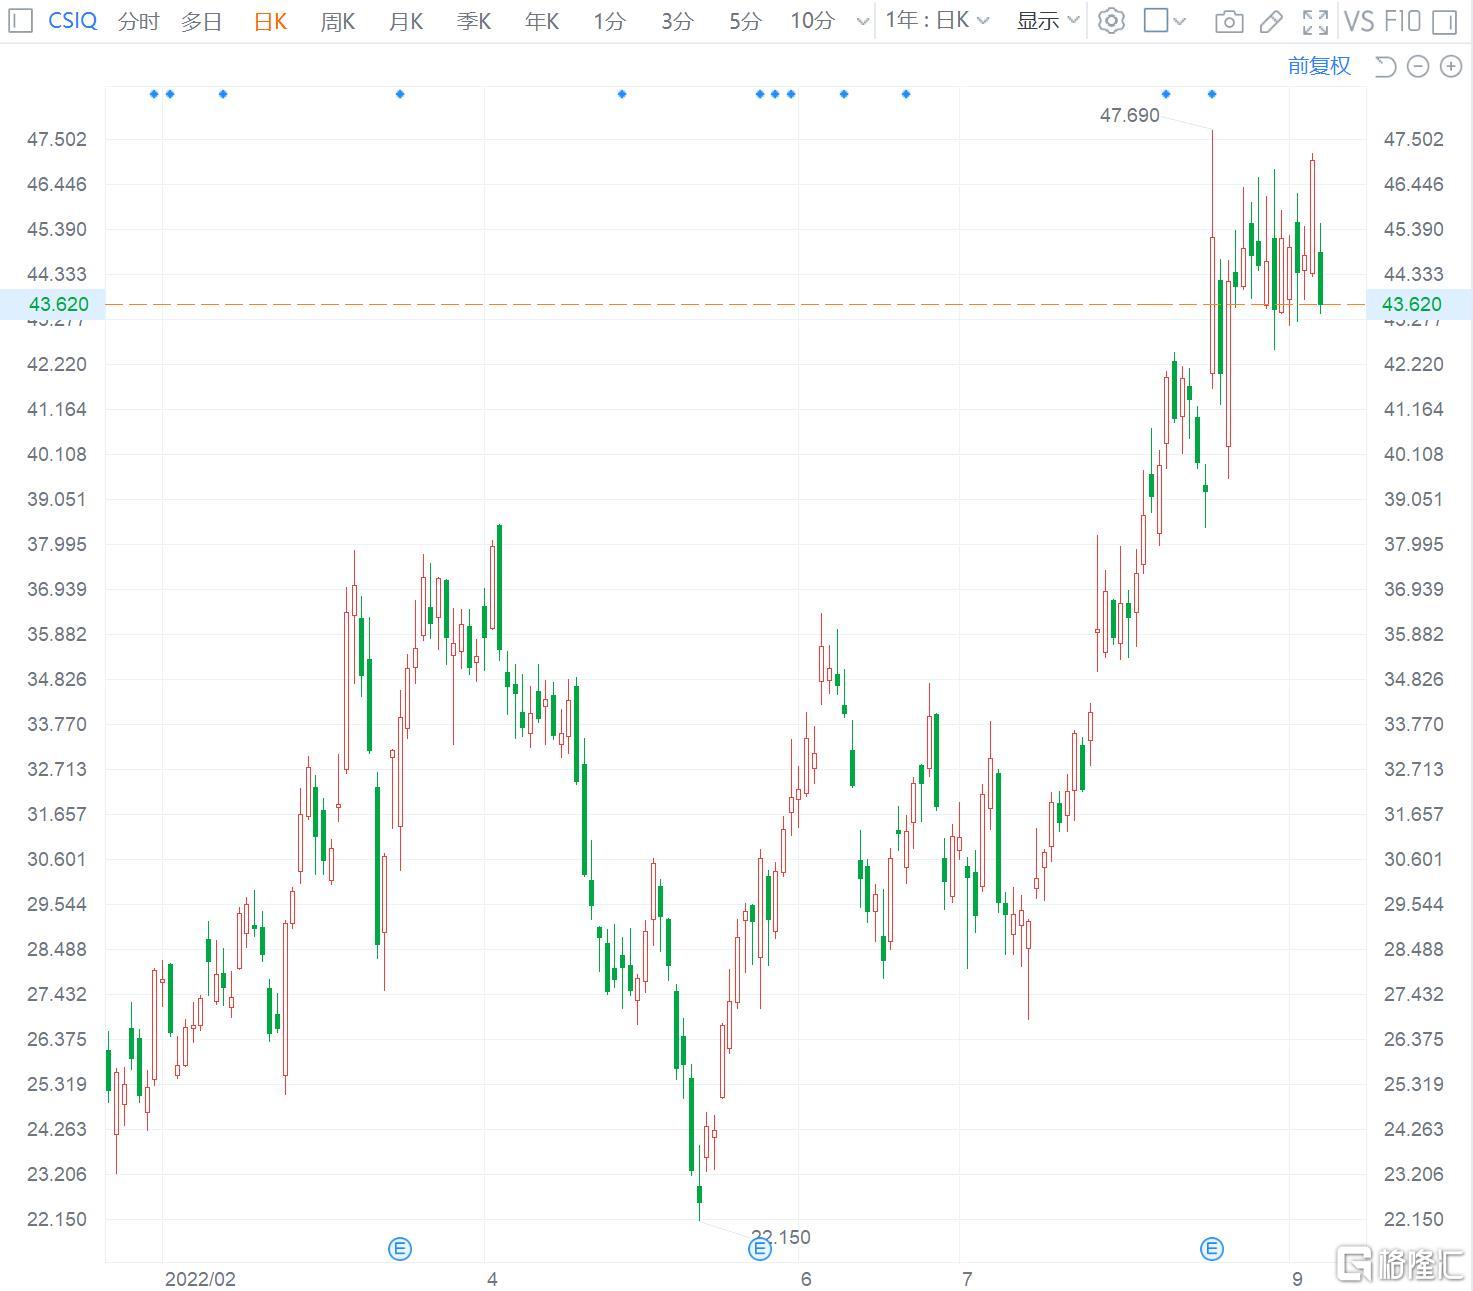The width and height of the screenshot is (1473, 1291).
Task: Zoom out chart with minus icon
Action: [x=1418, y=66]
